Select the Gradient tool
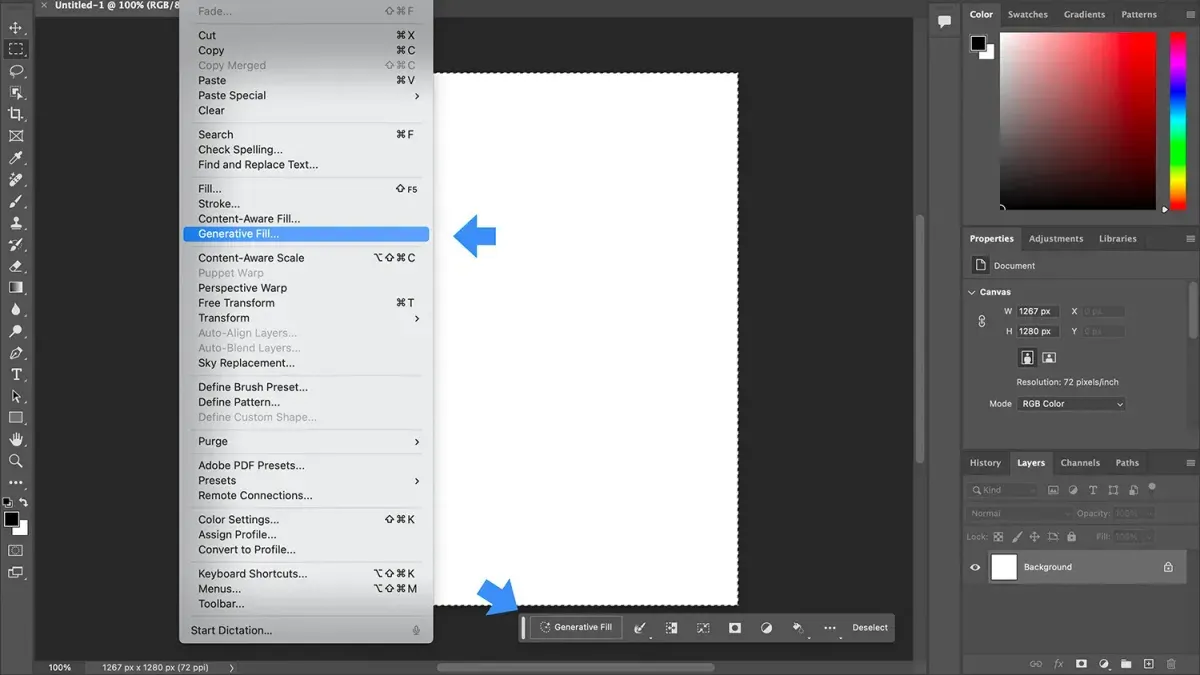Screen dimensions: 1200x675 click(x=16, y=288)
